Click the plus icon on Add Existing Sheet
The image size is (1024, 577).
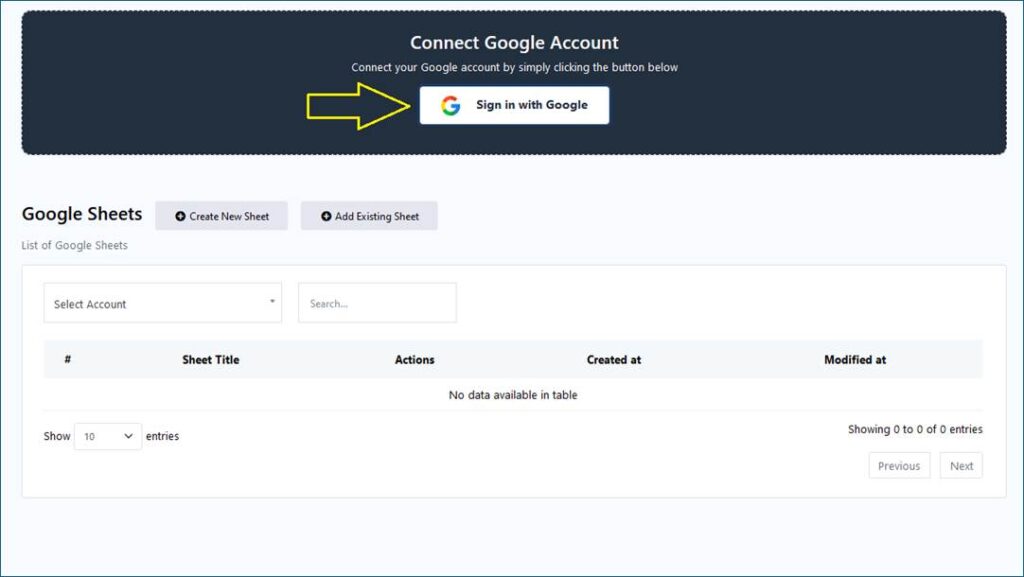326,216
